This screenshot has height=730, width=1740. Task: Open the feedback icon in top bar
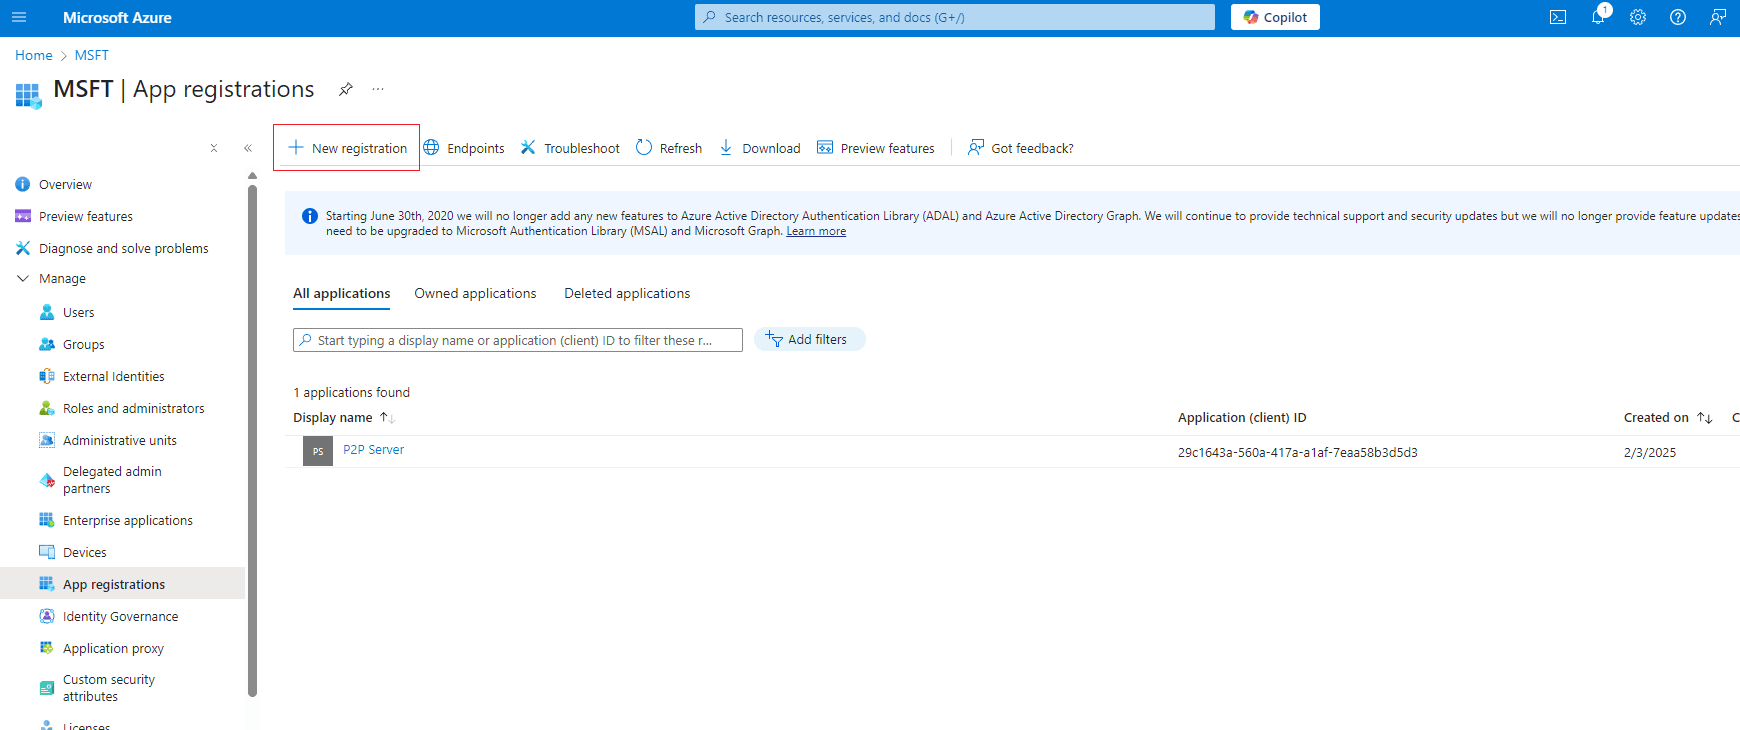click(x=1718, y=17)
